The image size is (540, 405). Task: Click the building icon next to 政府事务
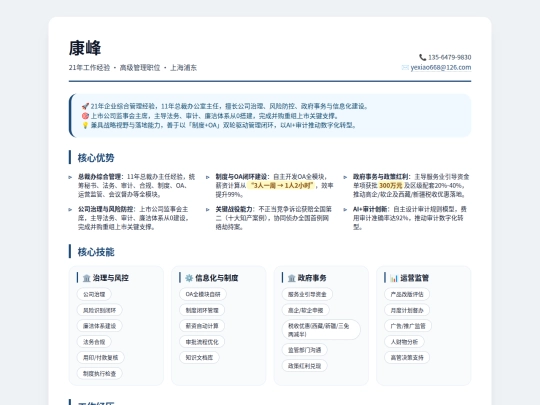point(291,278)
